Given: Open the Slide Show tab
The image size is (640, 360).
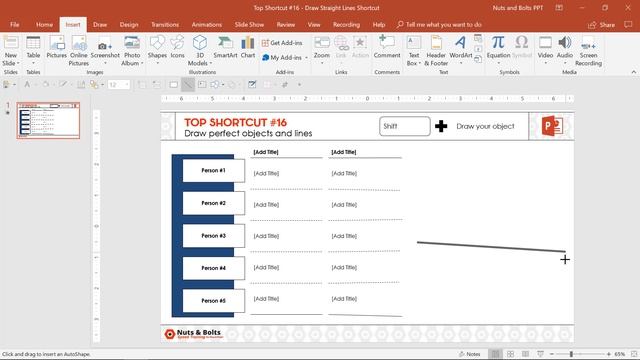Looking at the screenshot, I should (249, 24).
